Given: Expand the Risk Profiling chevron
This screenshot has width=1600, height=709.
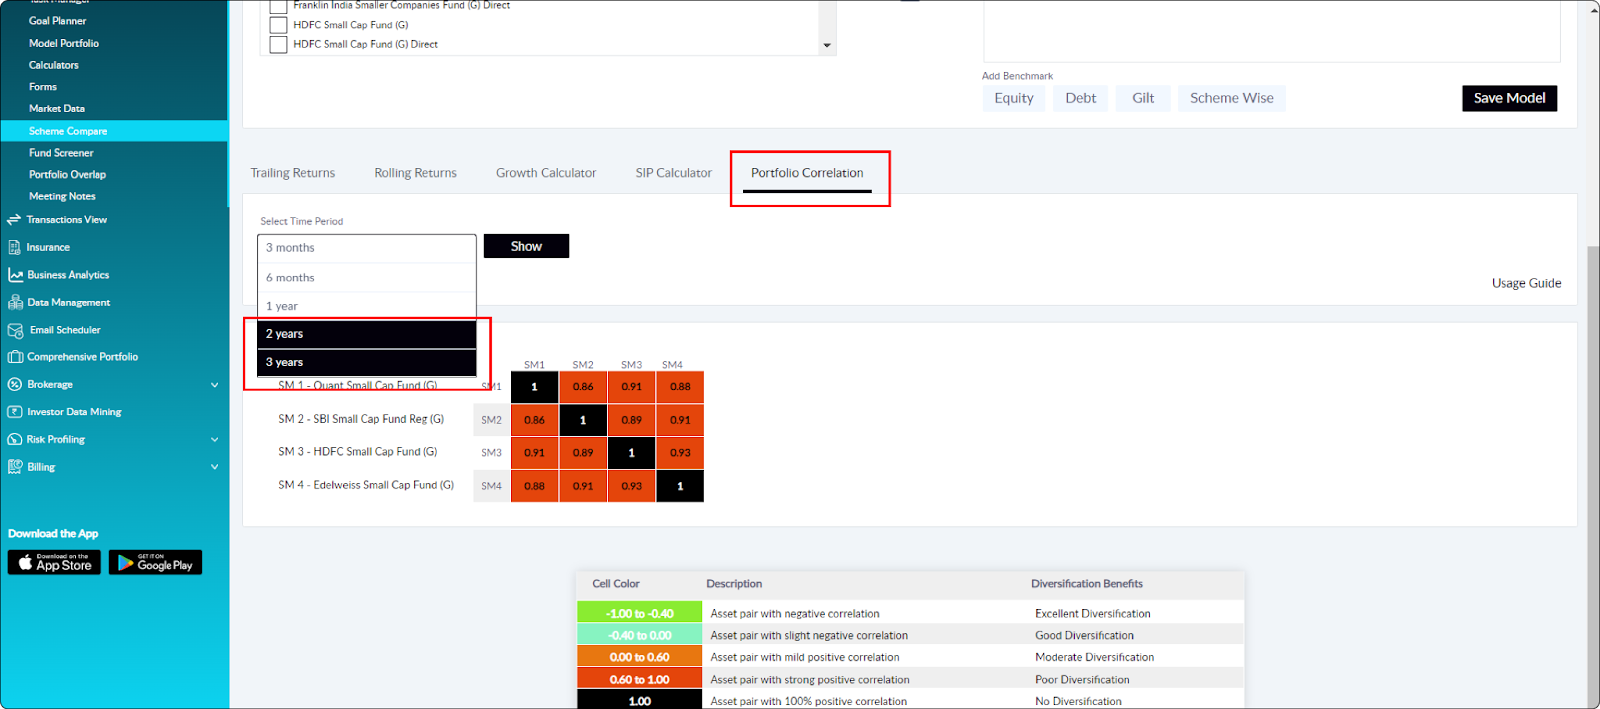Looking at the screenshot, I should tap(214, 440).
